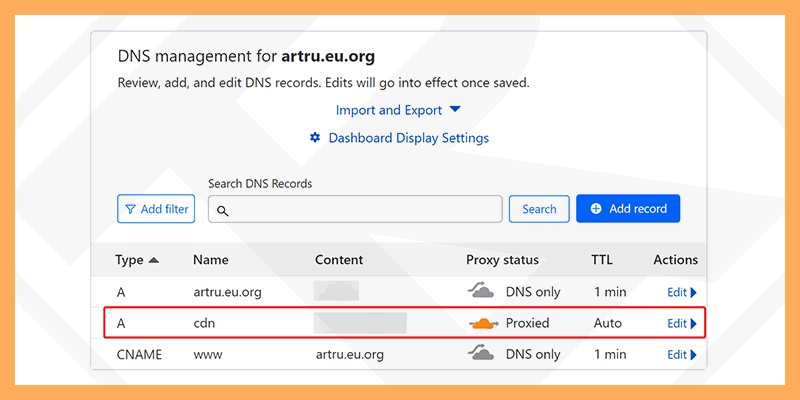800x400 pixels.
Task: Click the Content column header
Action: point(339,260)
